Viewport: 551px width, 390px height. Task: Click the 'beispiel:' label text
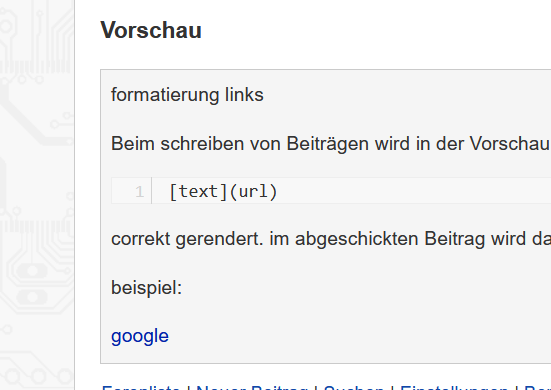tap(147, 287)
